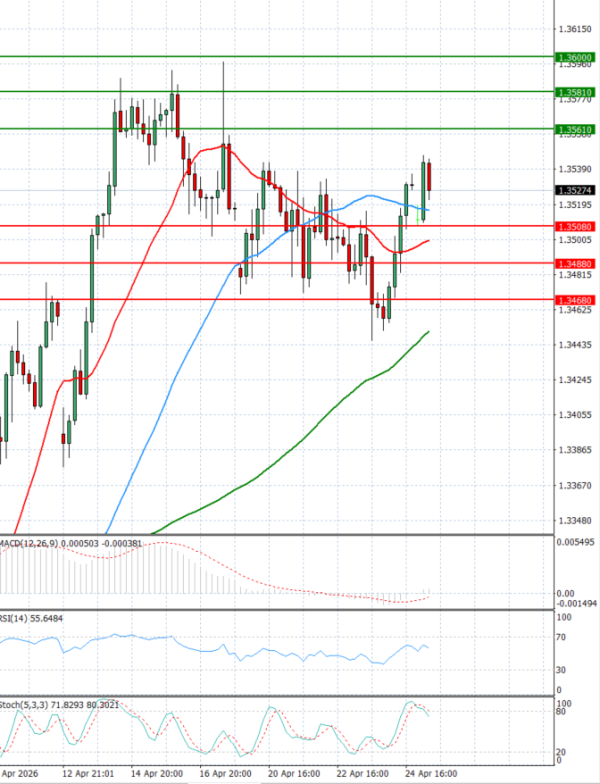The image size is (600, 784).
Task: Click the 1.34880 support price tag
Action: [x=574, y=263]
